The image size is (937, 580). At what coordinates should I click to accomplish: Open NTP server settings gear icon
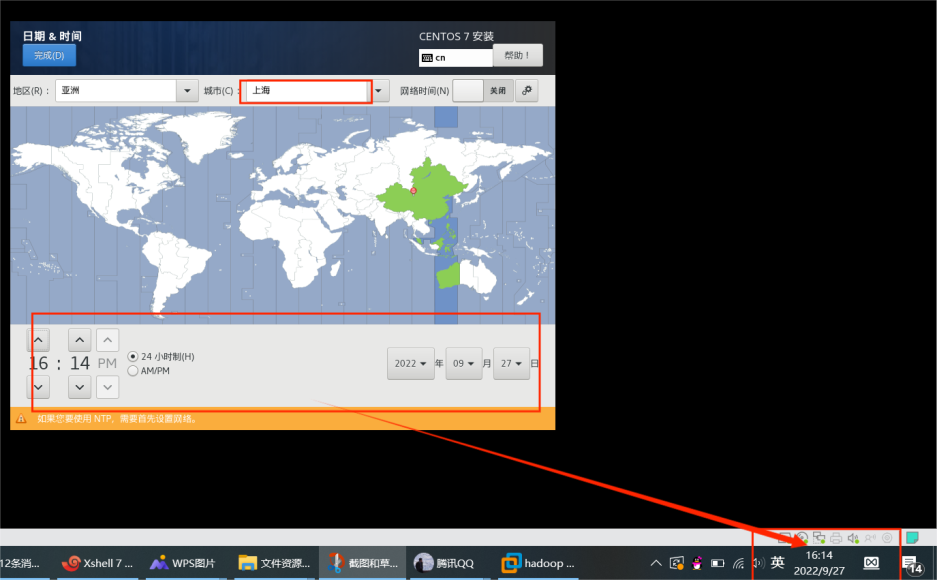coord(526,91)
